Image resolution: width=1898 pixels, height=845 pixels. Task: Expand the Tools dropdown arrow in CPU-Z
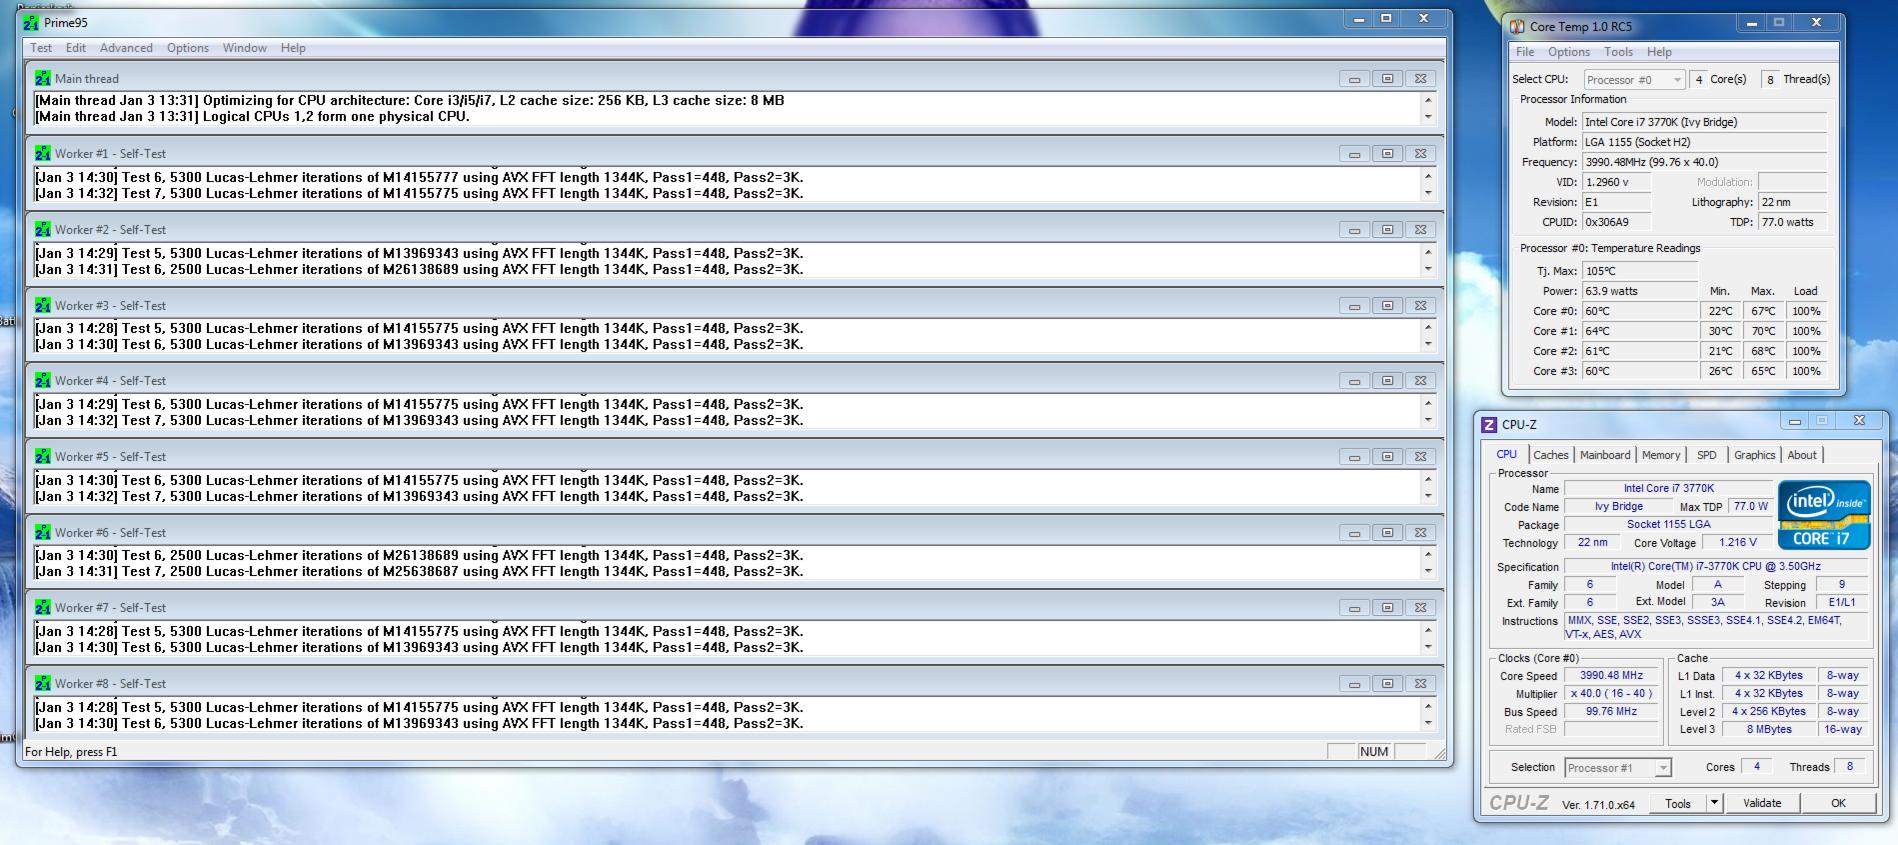[1714, 803]
